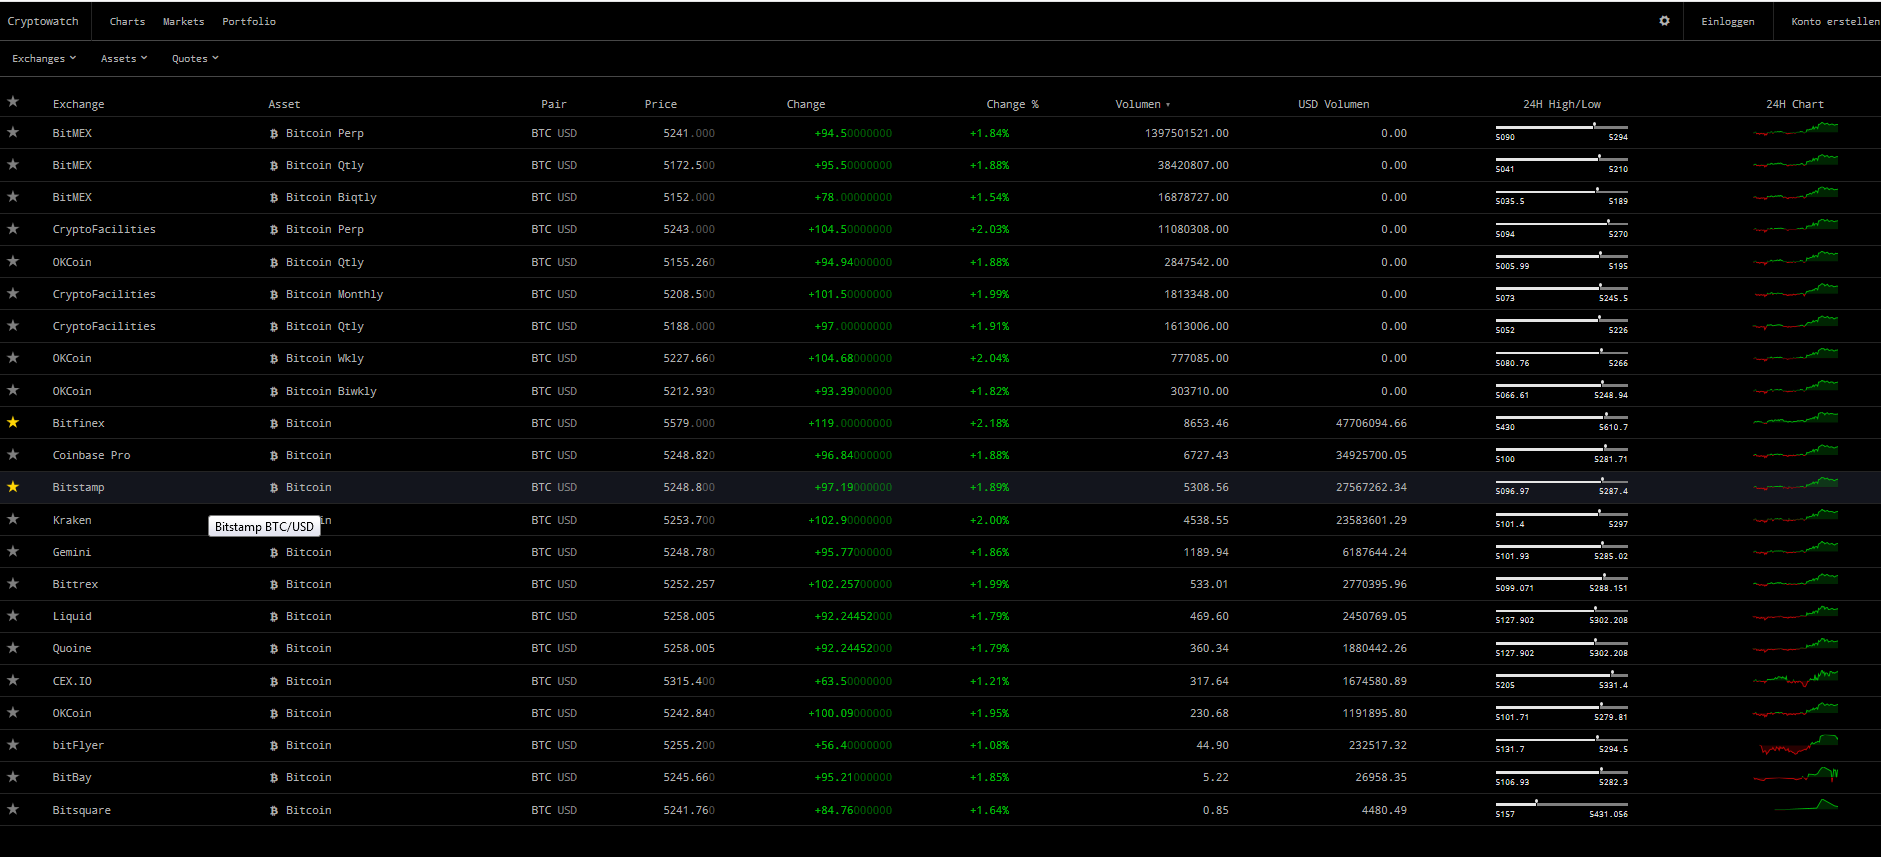The height and width of the screenshot is (857, 1881).
Task: Star the Bitsquare market row
Action: click(13, 810)
